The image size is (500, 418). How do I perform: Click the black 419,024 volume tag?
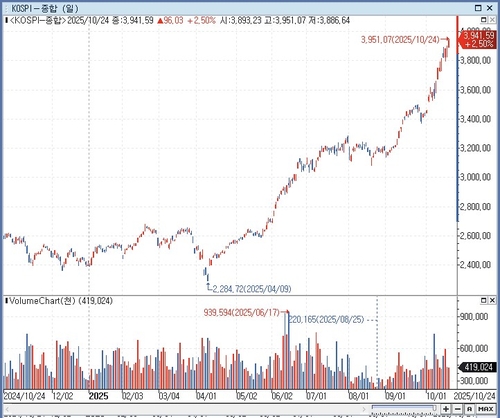coord(478,367)
